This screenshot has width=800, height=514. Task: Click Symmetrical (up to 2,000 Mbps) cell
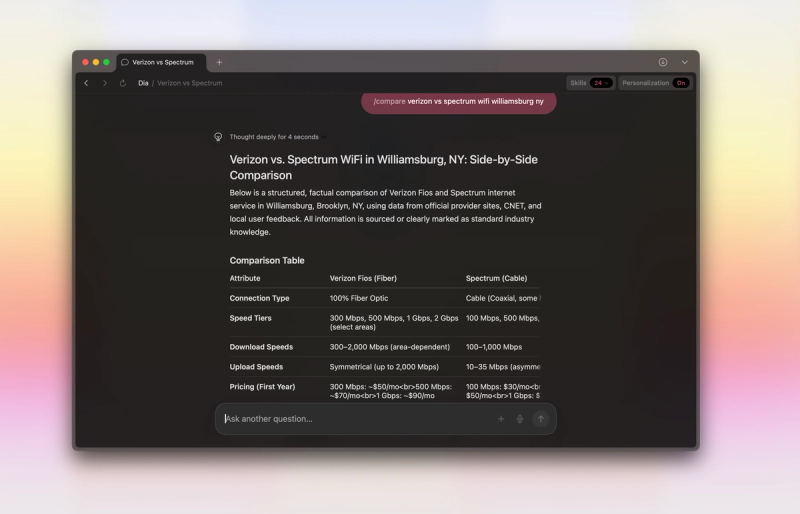(x=384, y=367)
